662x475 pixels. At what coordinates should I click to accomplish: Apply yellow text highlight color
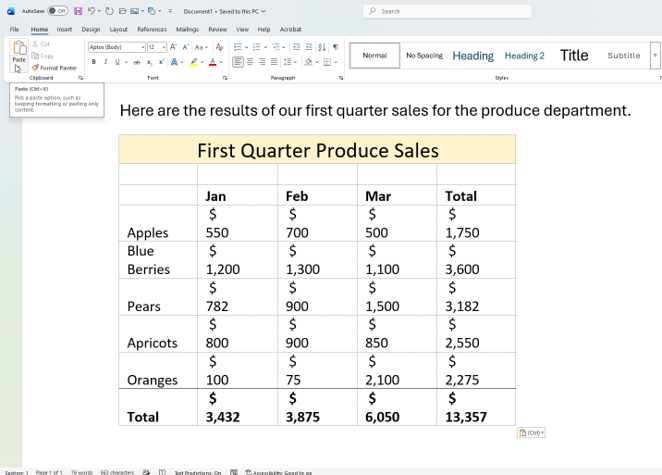point(193,62)
